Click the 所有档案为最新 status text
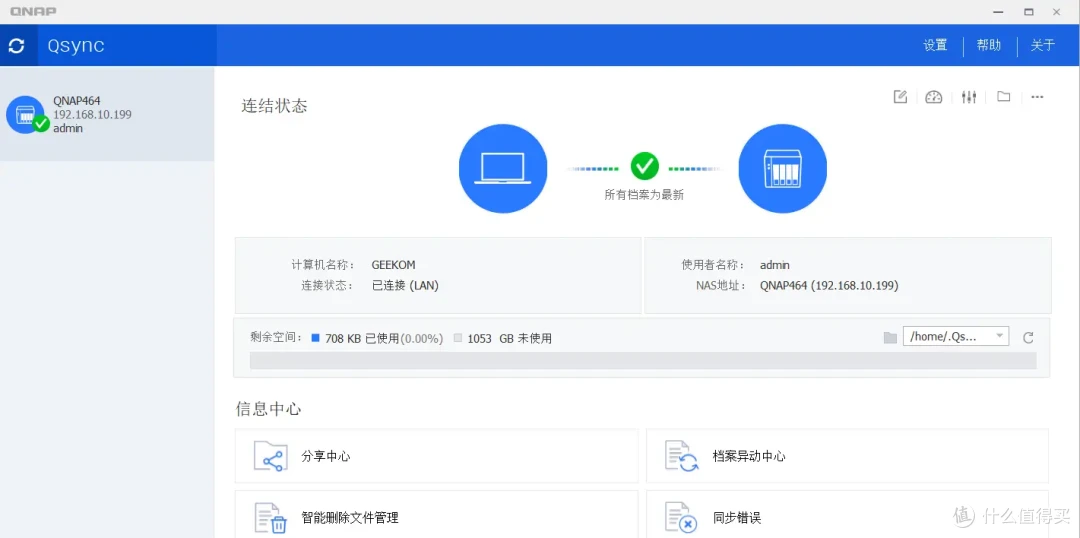Viewport: 1080px width, 538px height. coord(644,196)
